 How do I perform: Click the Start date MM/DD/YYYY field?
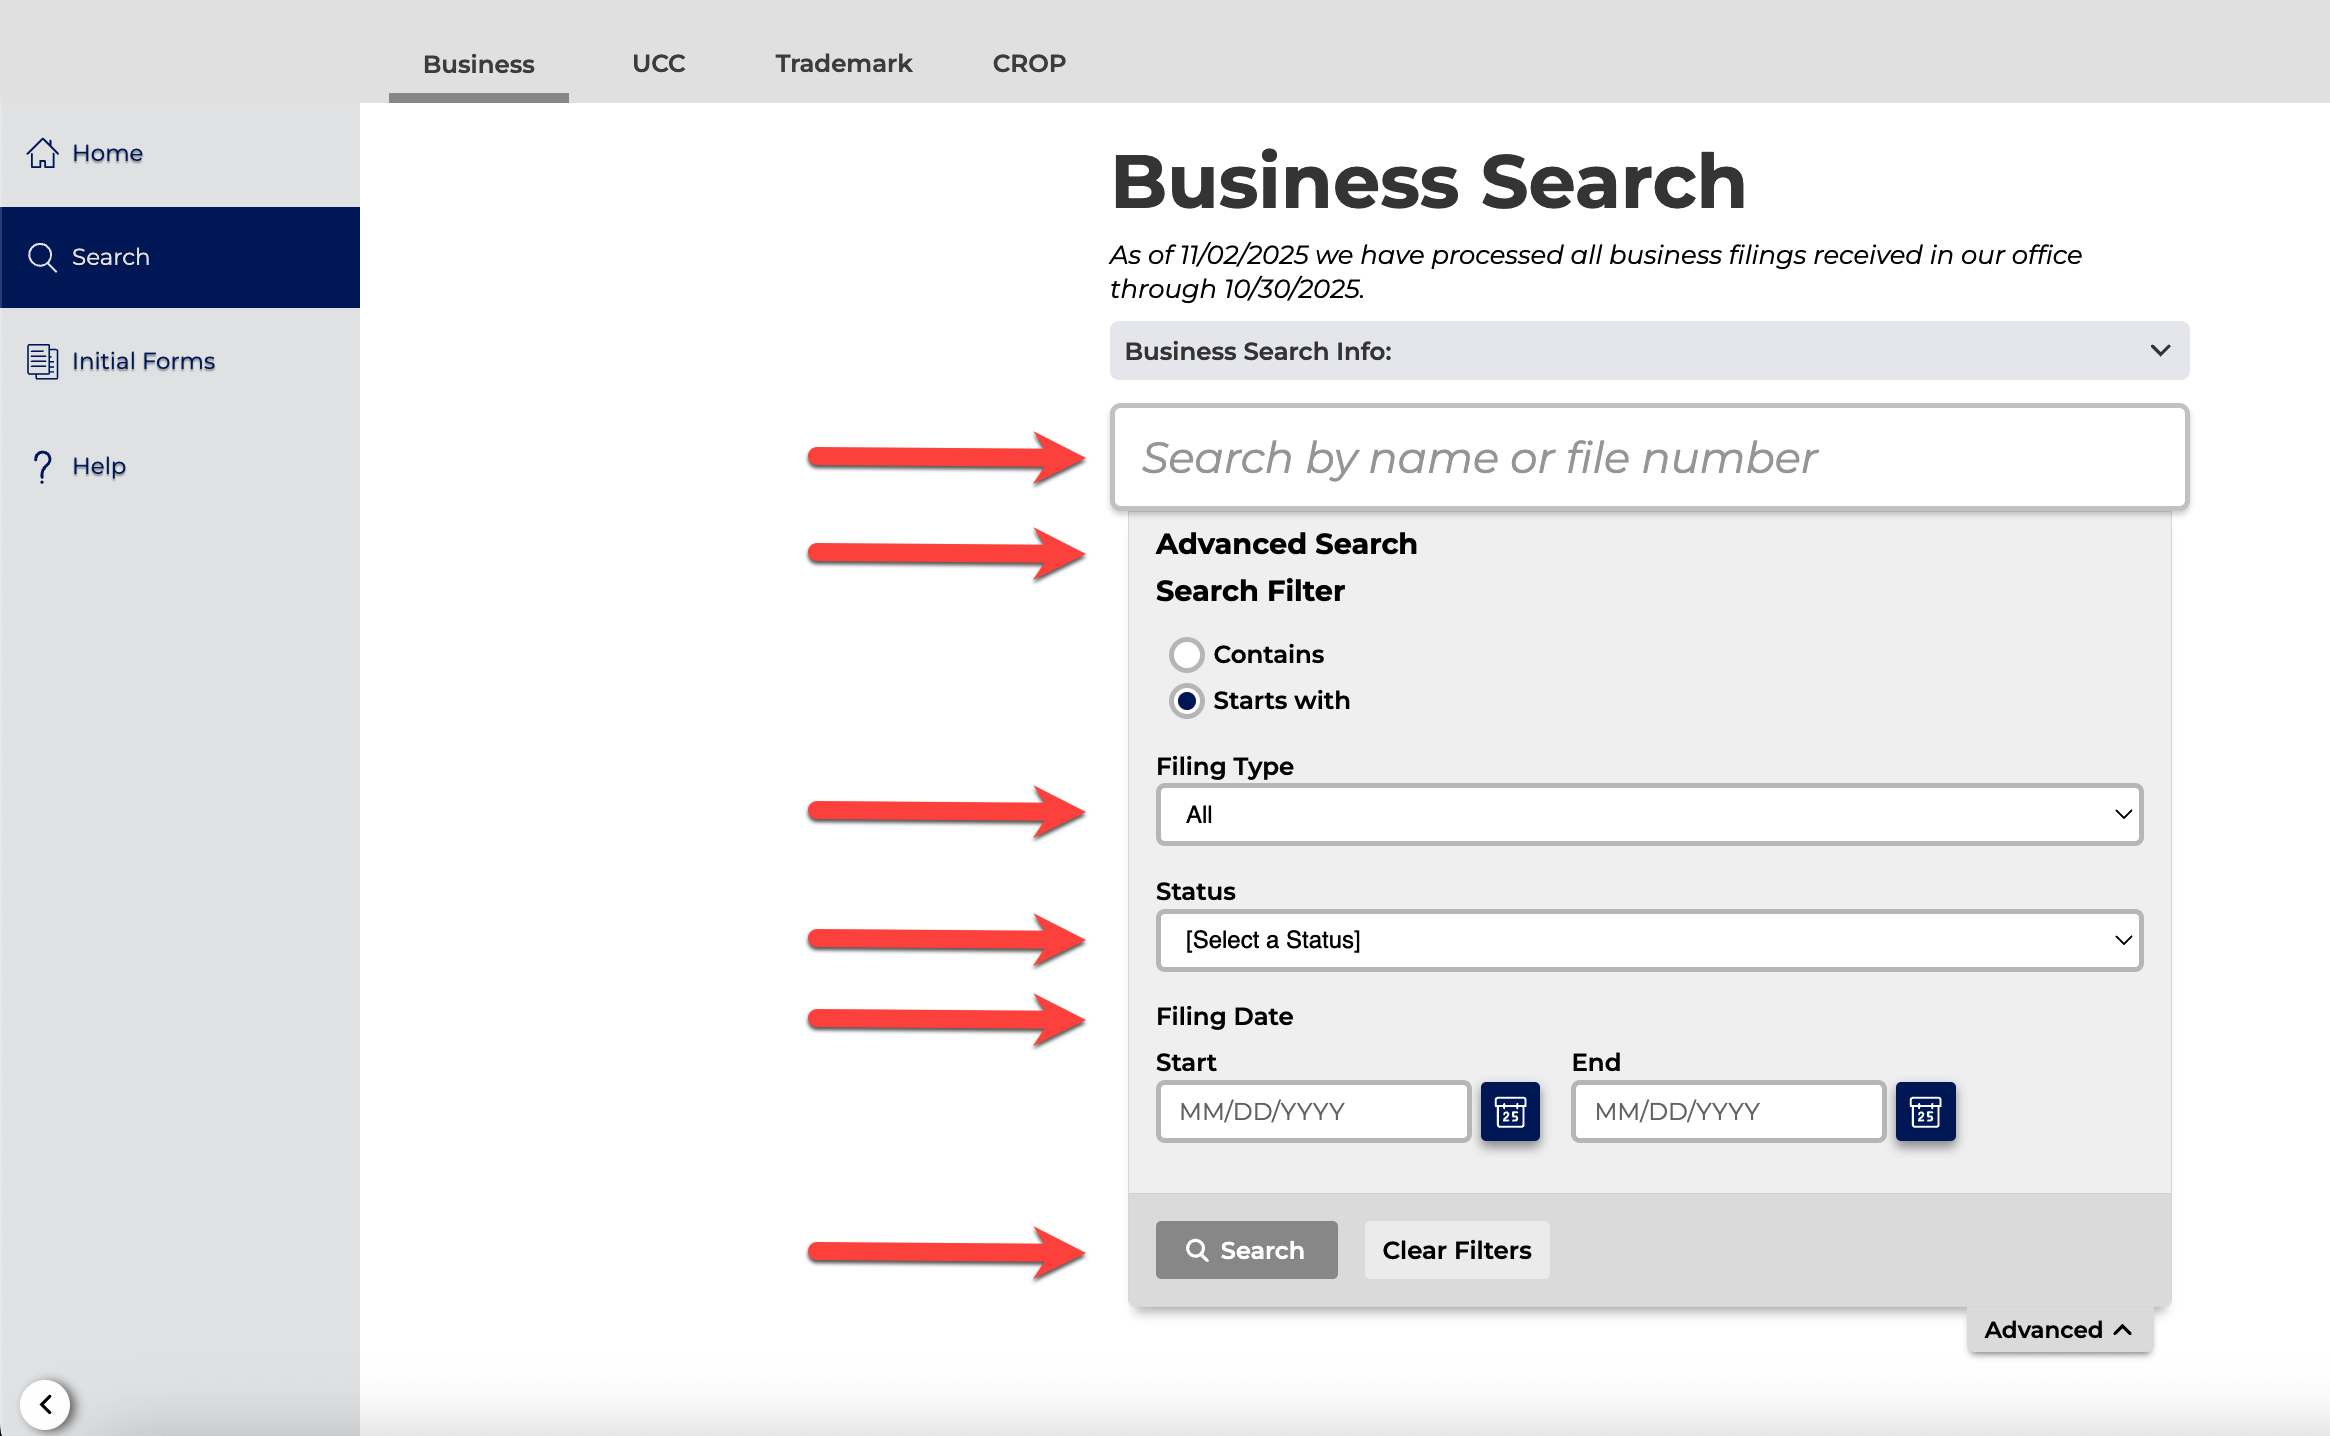coord(1312,1111)
